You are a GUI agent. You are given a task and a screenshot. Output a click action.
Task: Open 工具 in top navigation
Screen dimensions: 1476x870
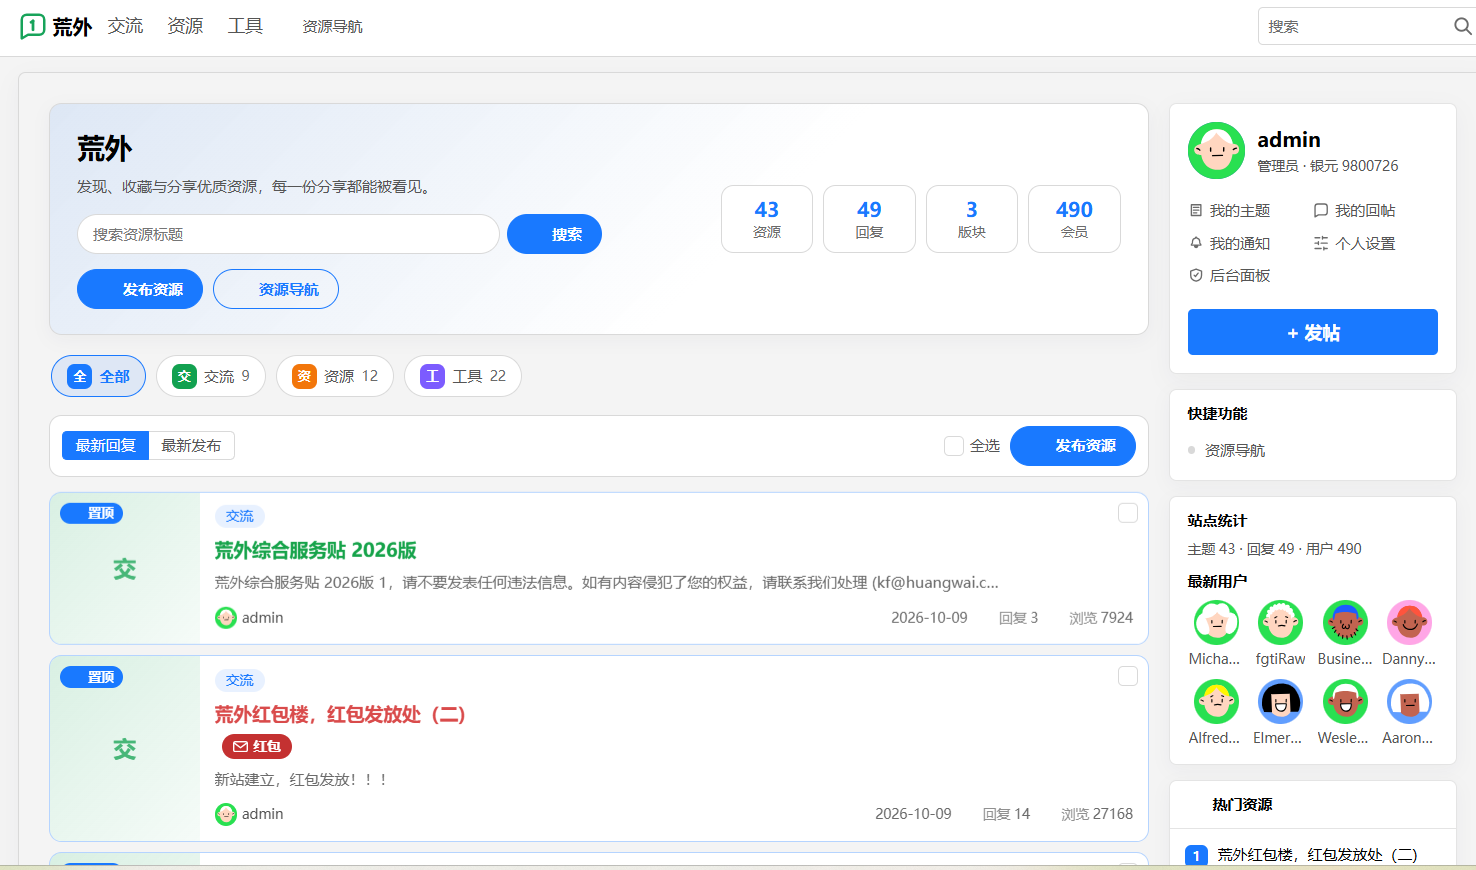tap(245, 26)
